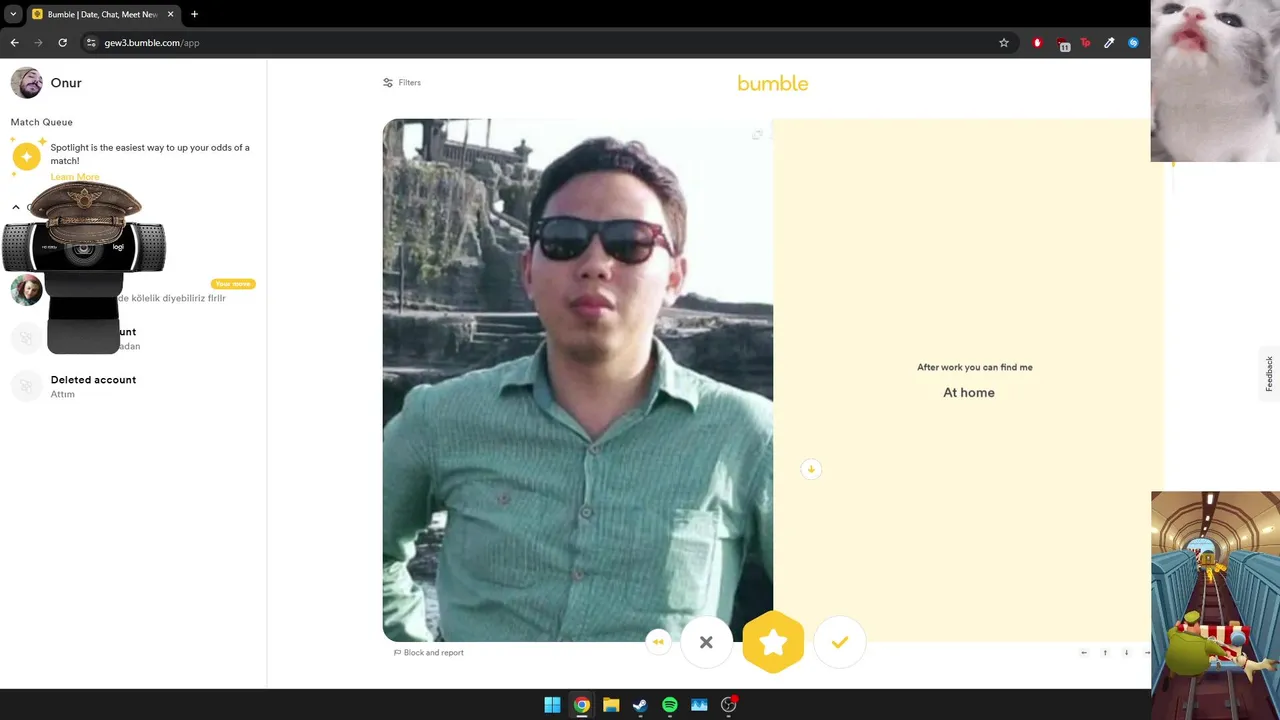1280x720 pixels.
Task: View site information icon in address bar
Action: (x=91, y=43)
